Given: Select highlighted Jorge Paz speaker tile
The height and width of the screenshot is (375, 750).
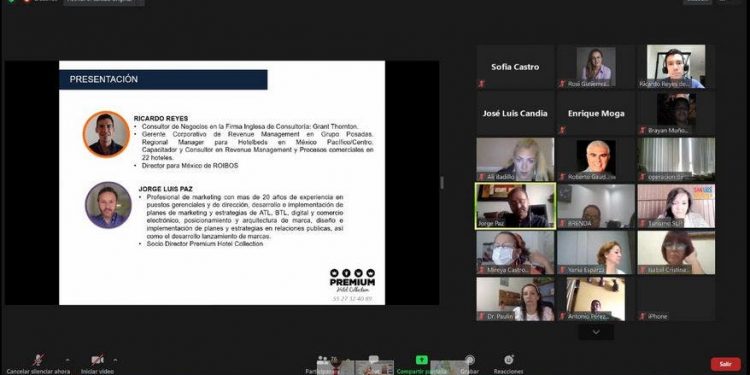Looking at the screenshot, I should (515, 206).
